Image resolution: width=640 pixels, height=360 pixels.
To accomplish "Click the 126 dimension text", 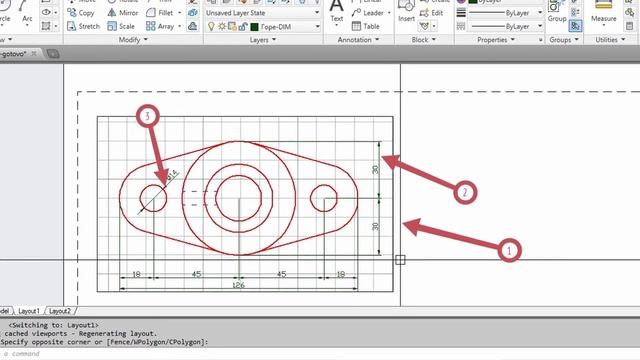I will (238, 285).
